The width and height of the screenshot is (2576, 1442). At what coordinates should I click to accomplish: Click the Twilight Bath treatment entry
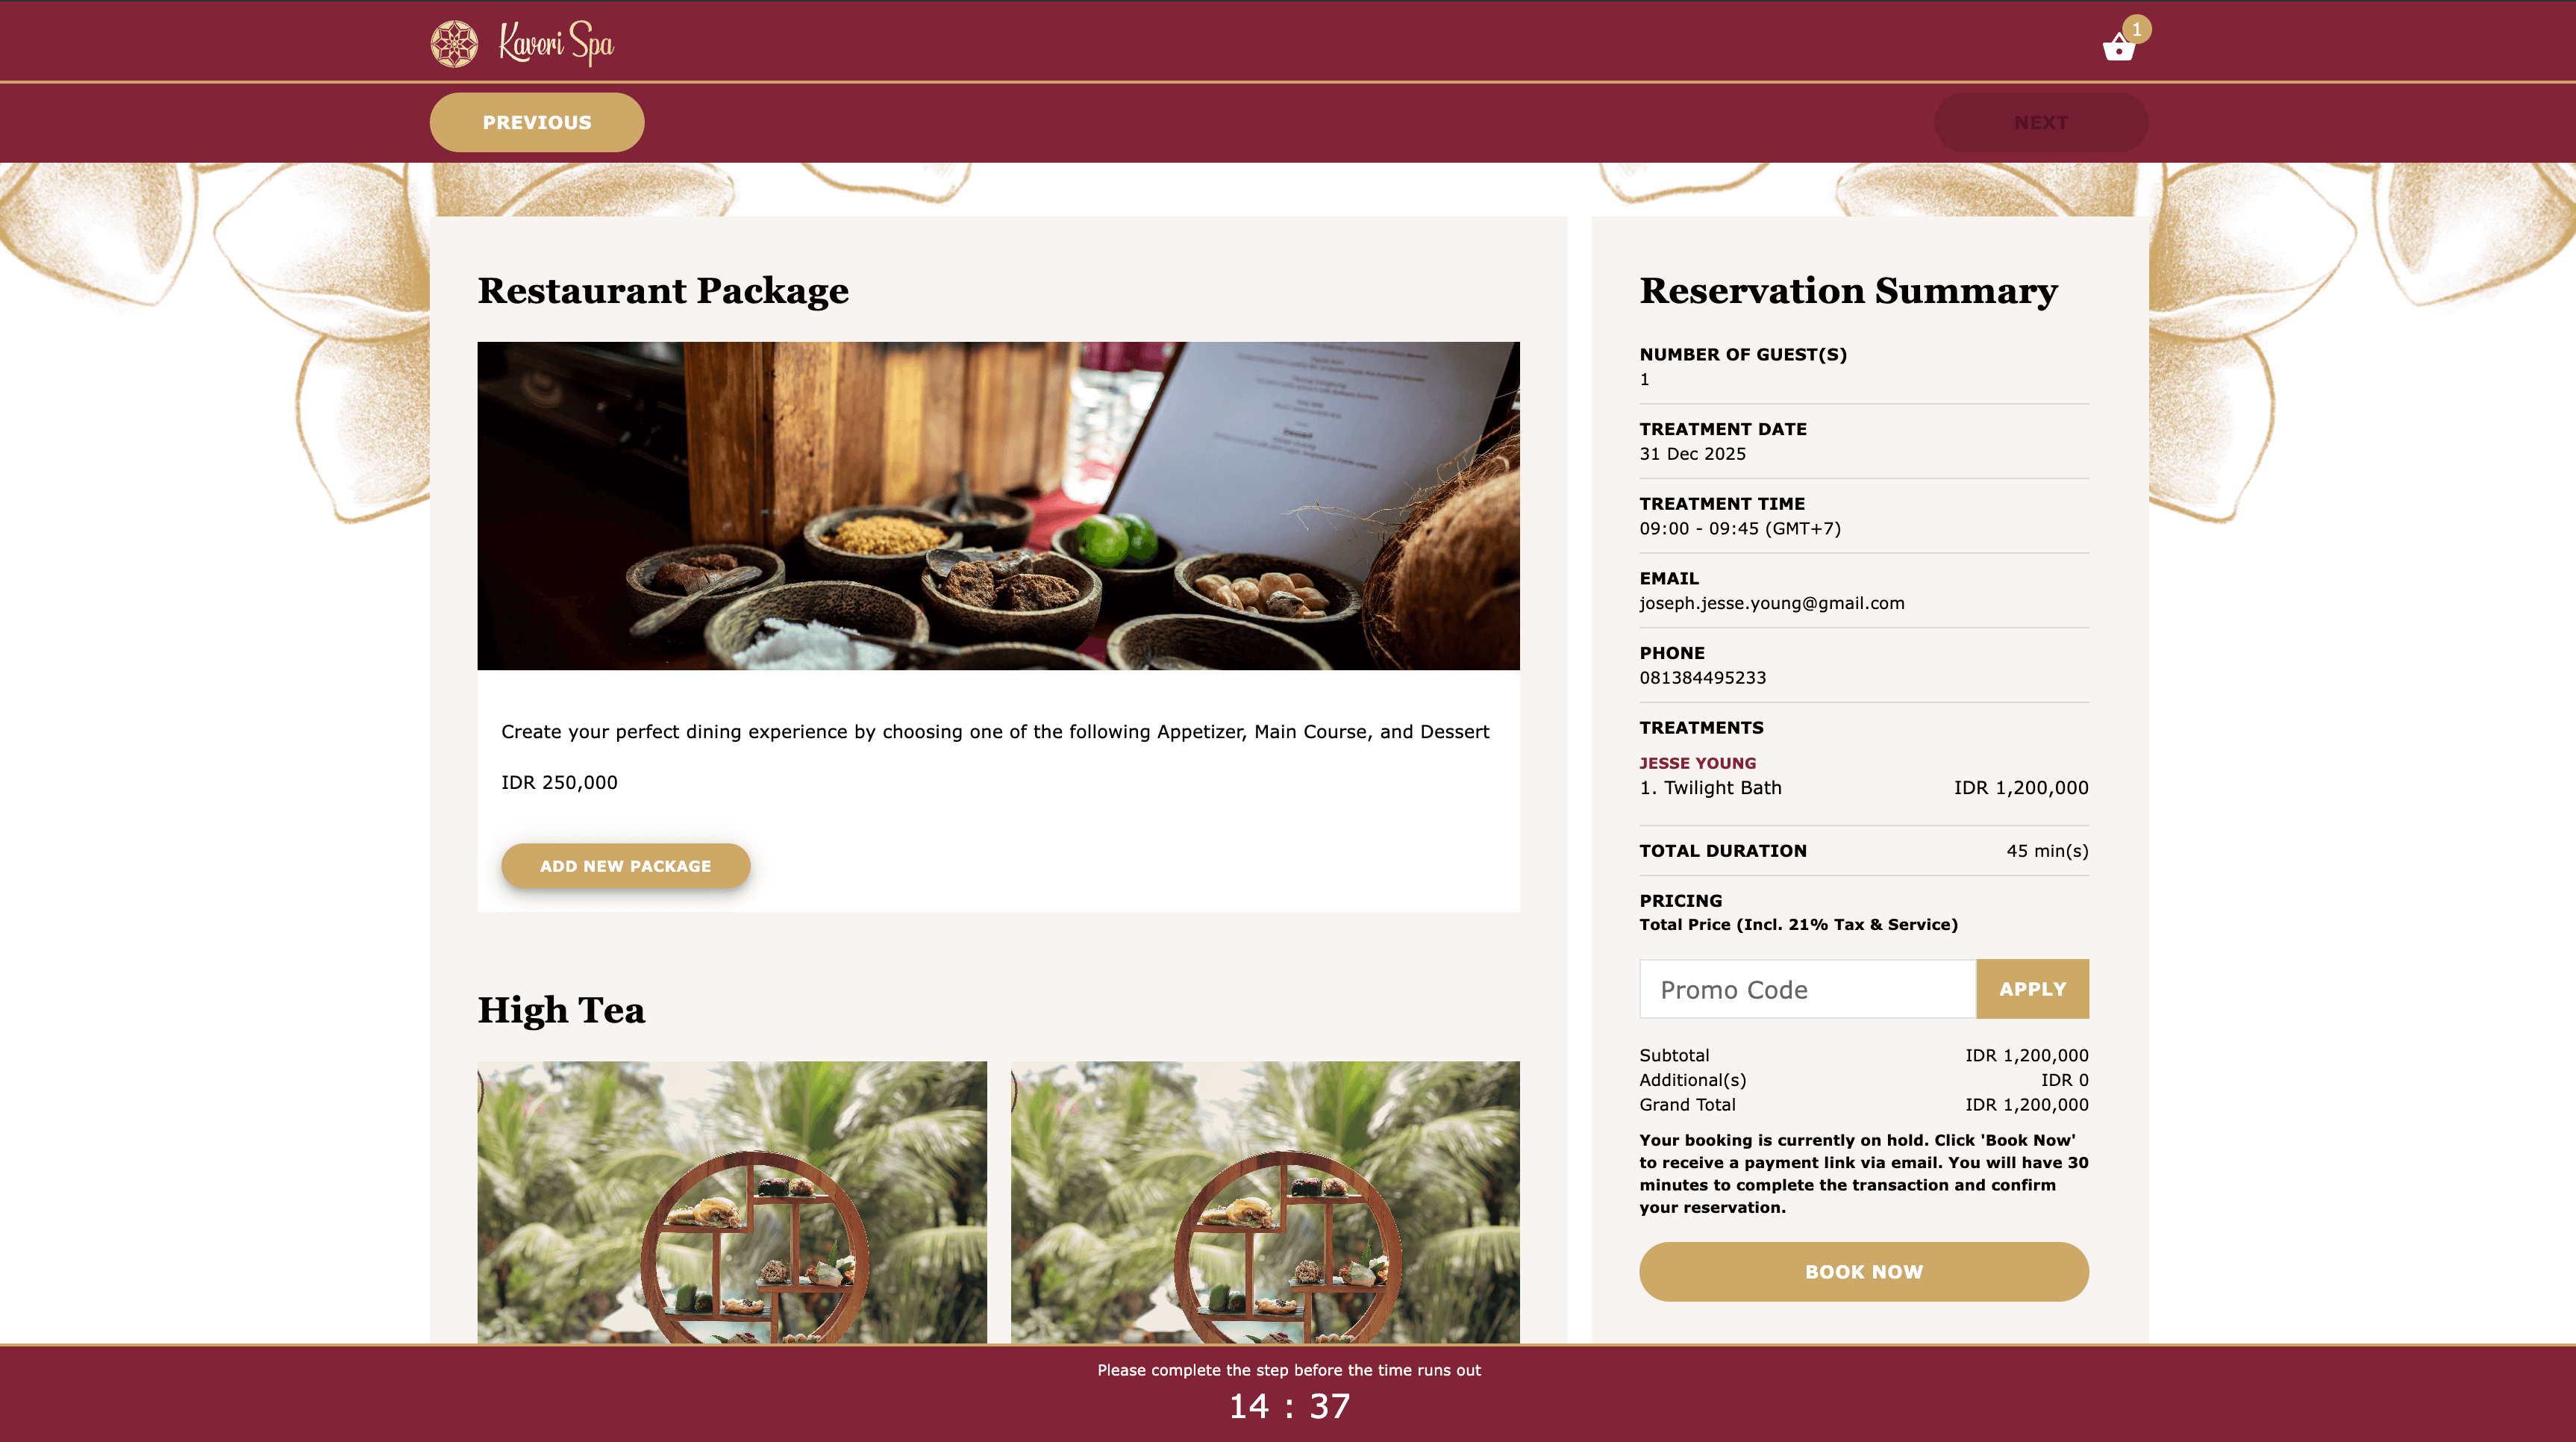[1710, 788]
